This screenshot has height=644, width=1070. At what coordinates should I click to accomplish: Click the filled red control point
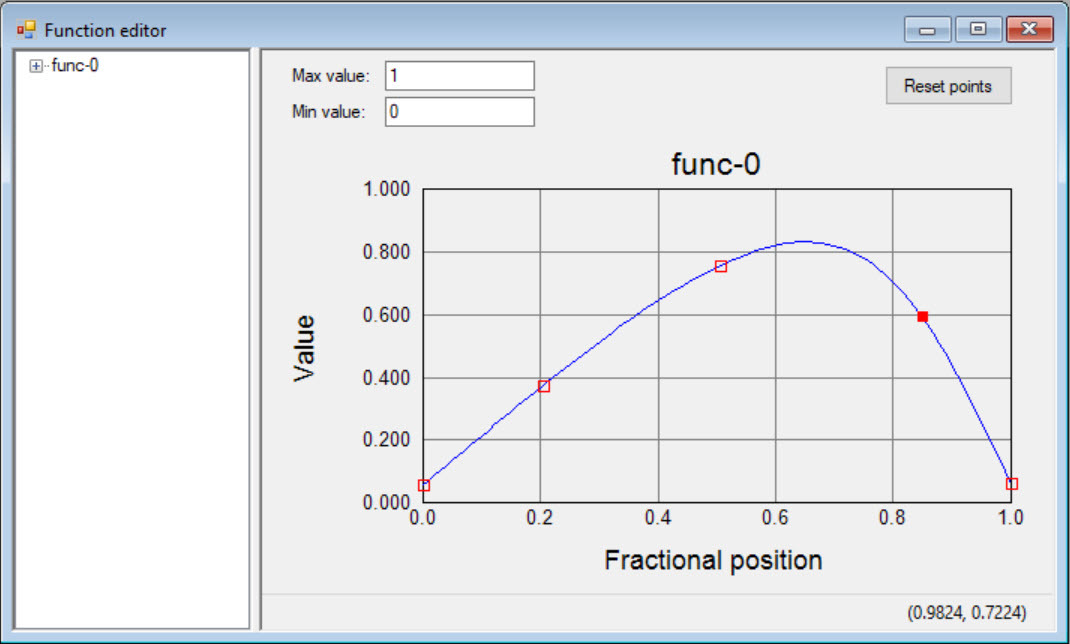(x=923, y=317)
